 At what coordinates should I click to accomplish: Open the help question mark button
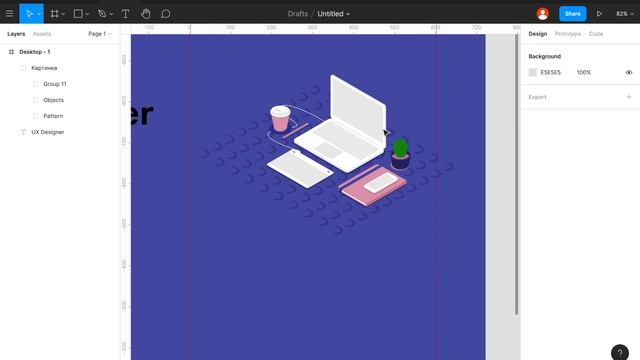click(x=620, y=353)
